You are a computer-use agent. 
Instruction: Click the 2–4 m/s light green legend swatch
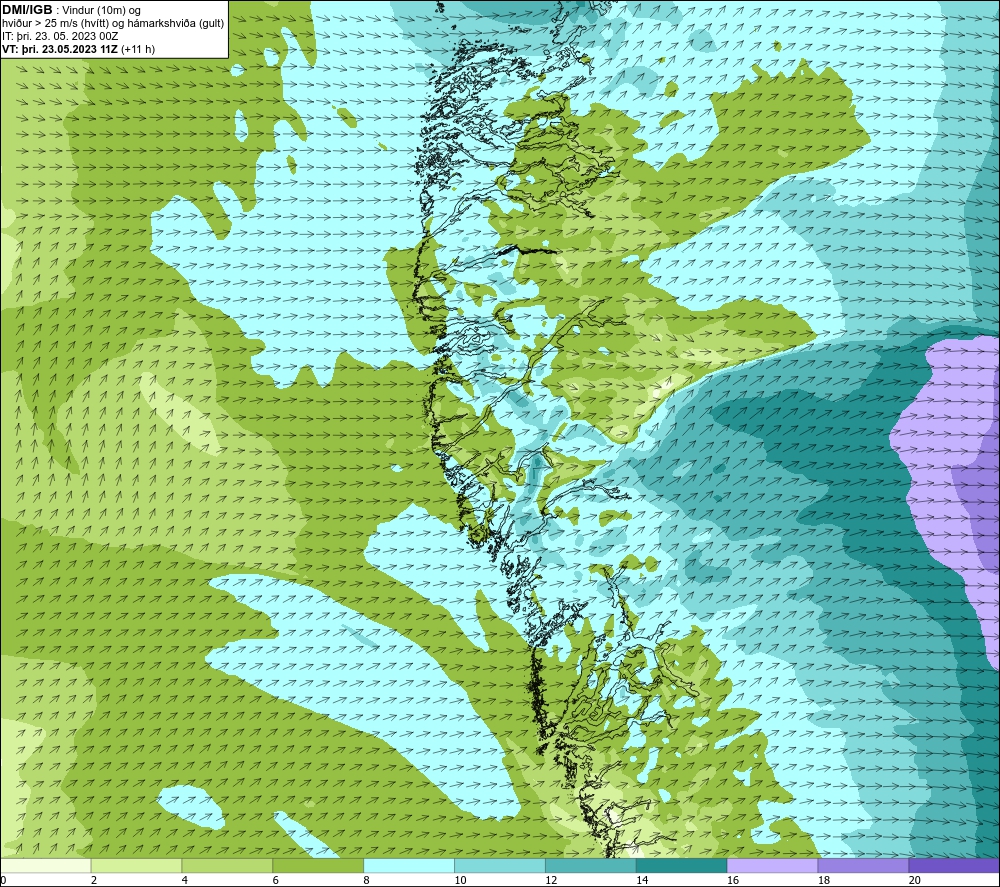tap(136, 865)
